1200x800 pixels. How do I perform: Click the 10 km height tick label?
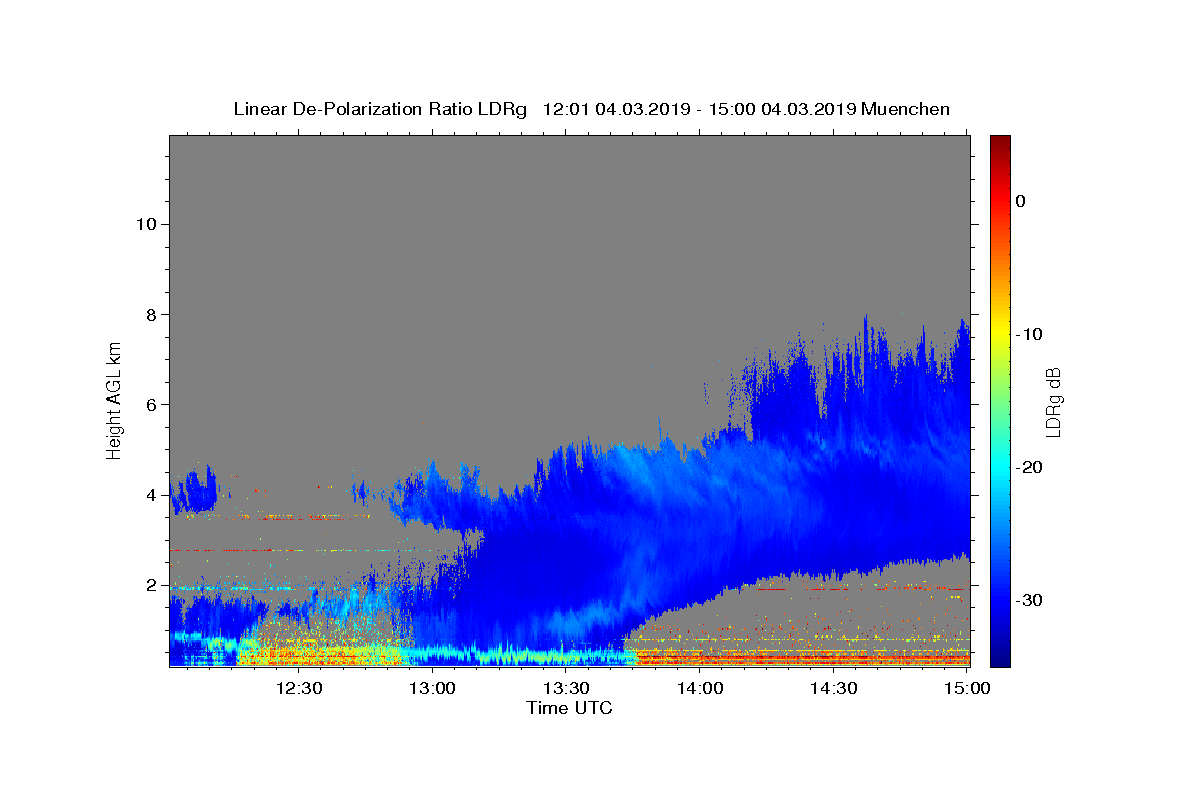click(144, 224)
